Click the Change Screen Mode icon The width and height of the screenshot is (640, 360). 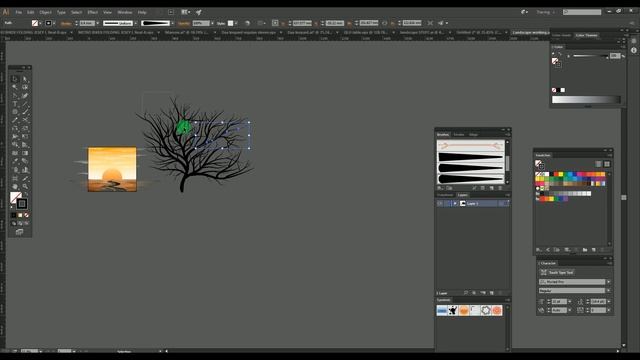tap(19, 232)
